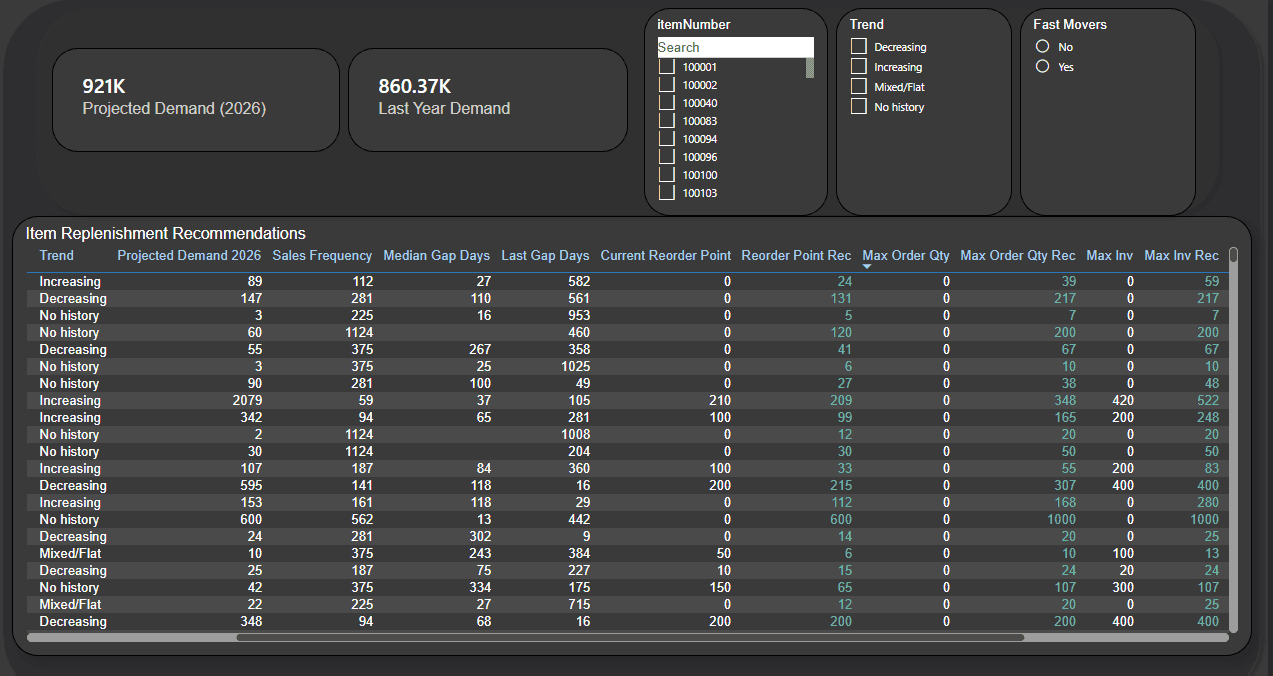1273x676 pixels.
Task: Click the itemNumber Search box
Action: [x=735, y=46]
